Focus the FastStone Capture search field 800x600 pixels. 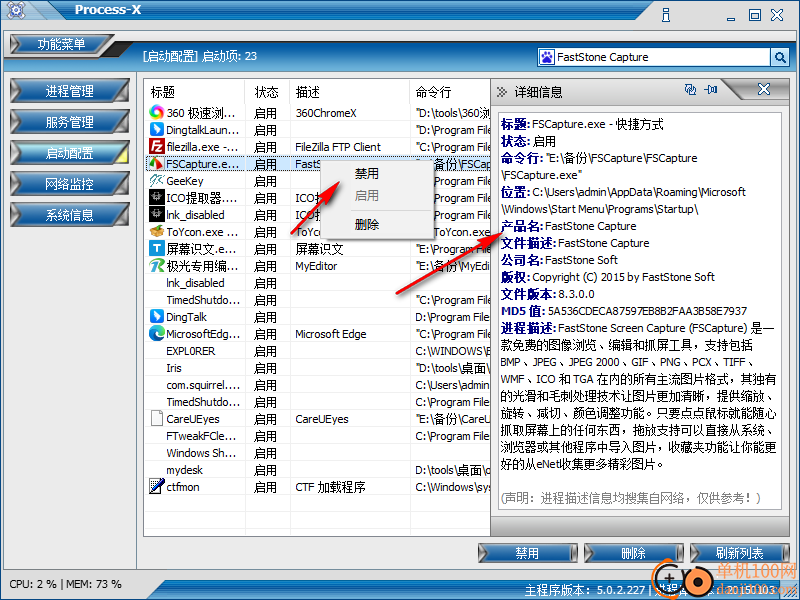(x=661, y=57)
